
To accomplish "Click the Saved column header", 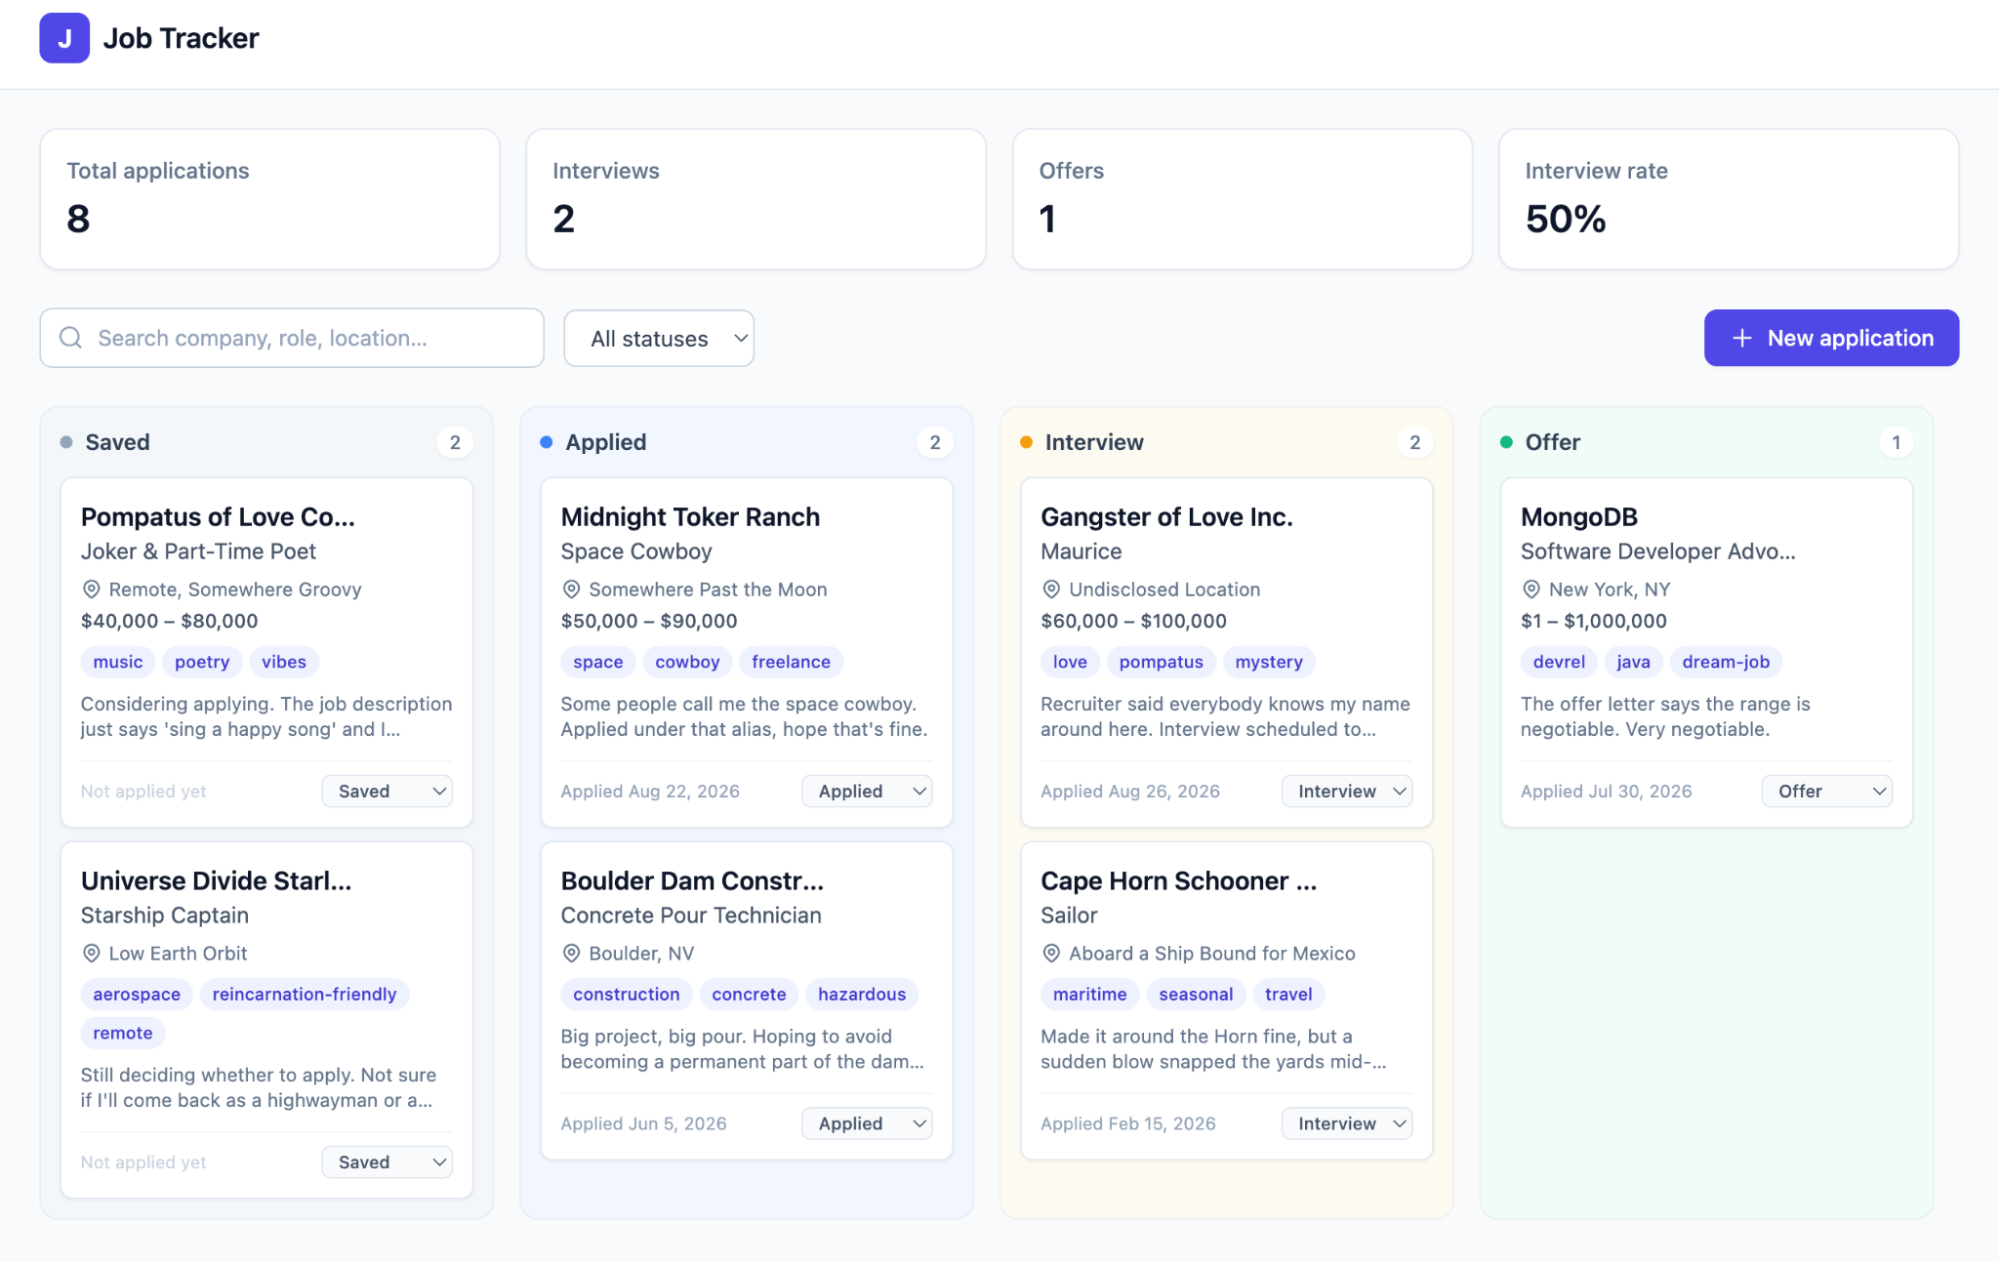I will pos(117,442).
